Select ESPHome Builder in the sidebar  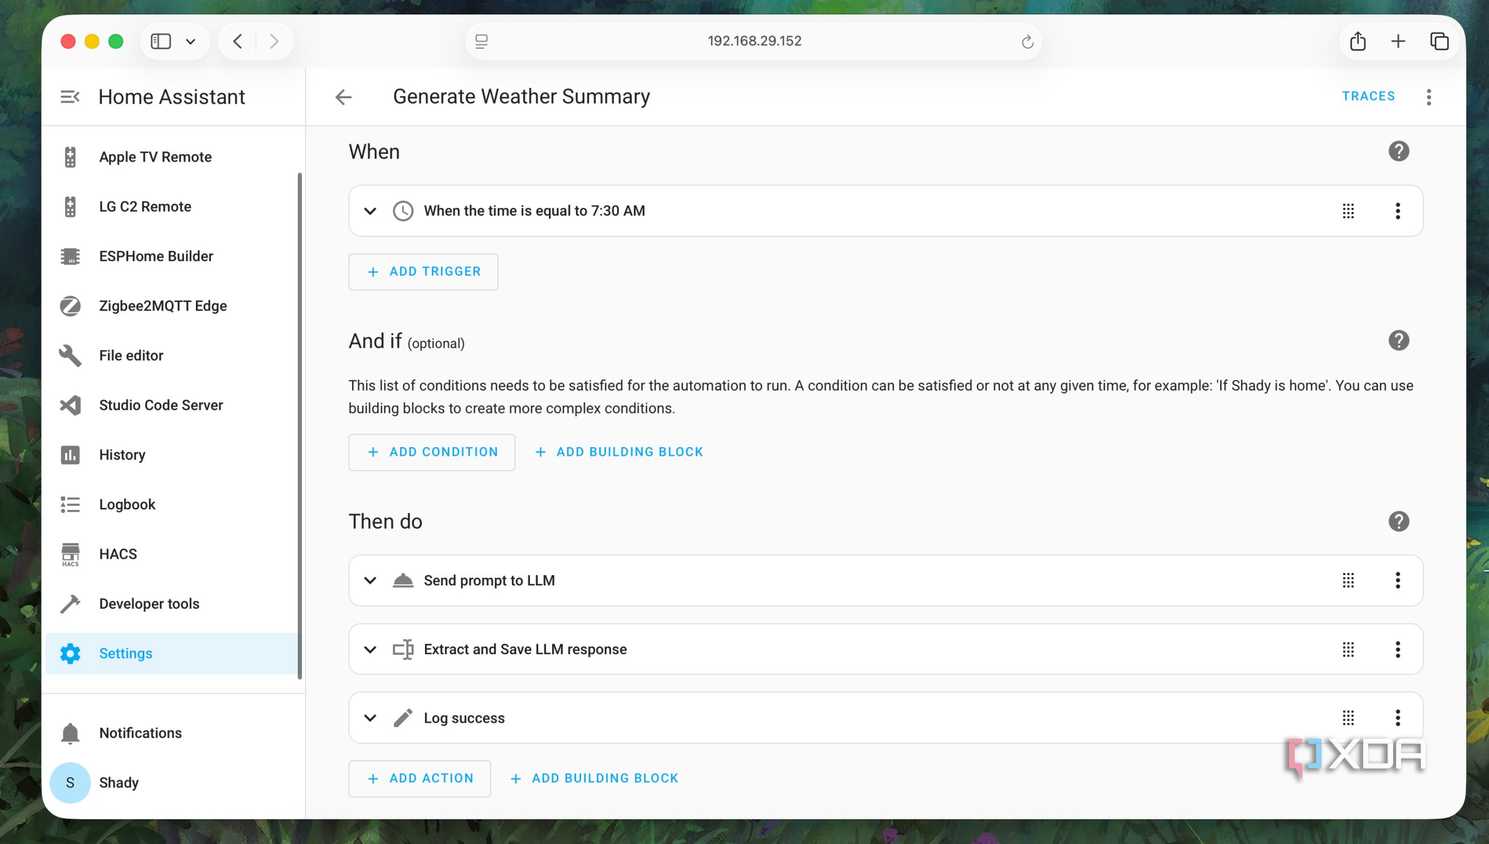(x=172, y=256)
